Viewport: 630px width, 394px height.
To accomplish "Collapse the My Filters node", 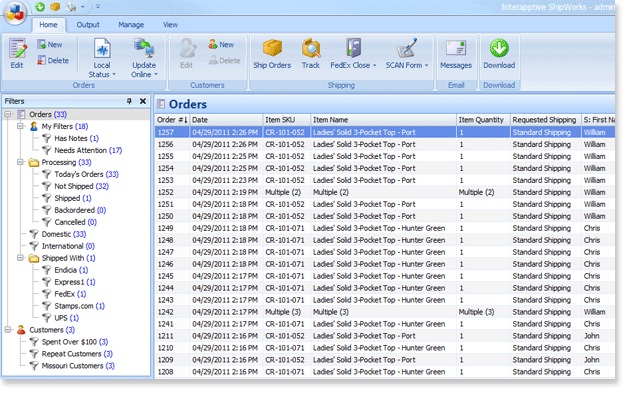I will pyautogui.click(x=20, y=126).
